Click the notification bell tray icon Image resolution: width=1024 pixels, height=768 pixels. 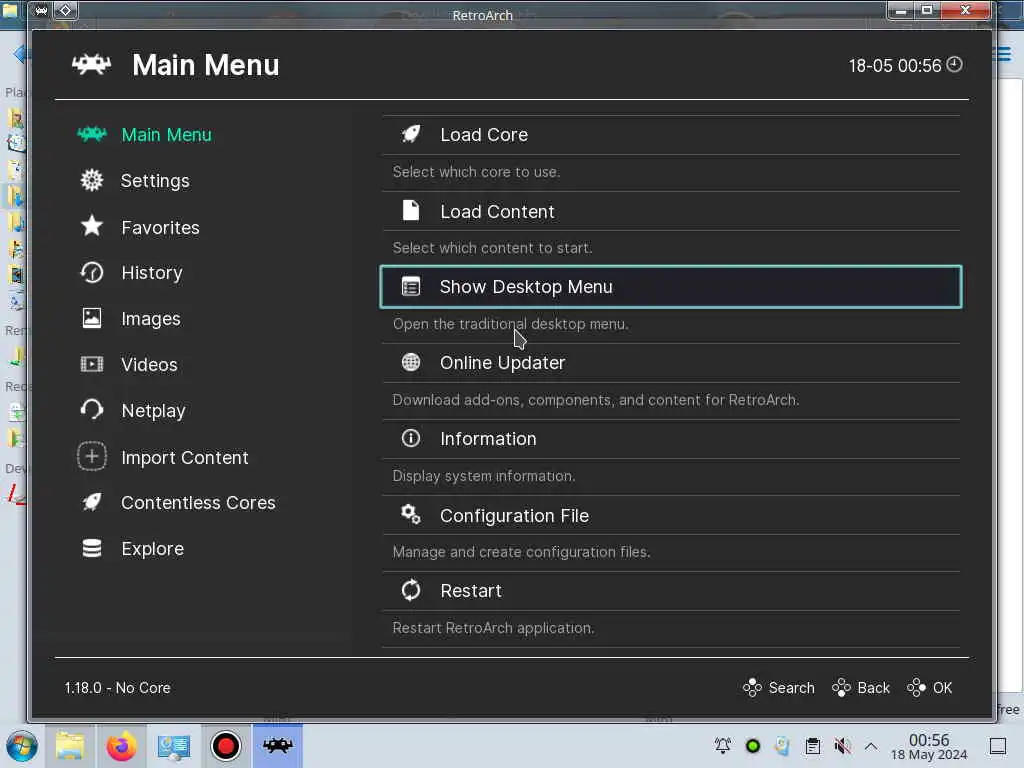pyautogui.click(x=722, y=746)
